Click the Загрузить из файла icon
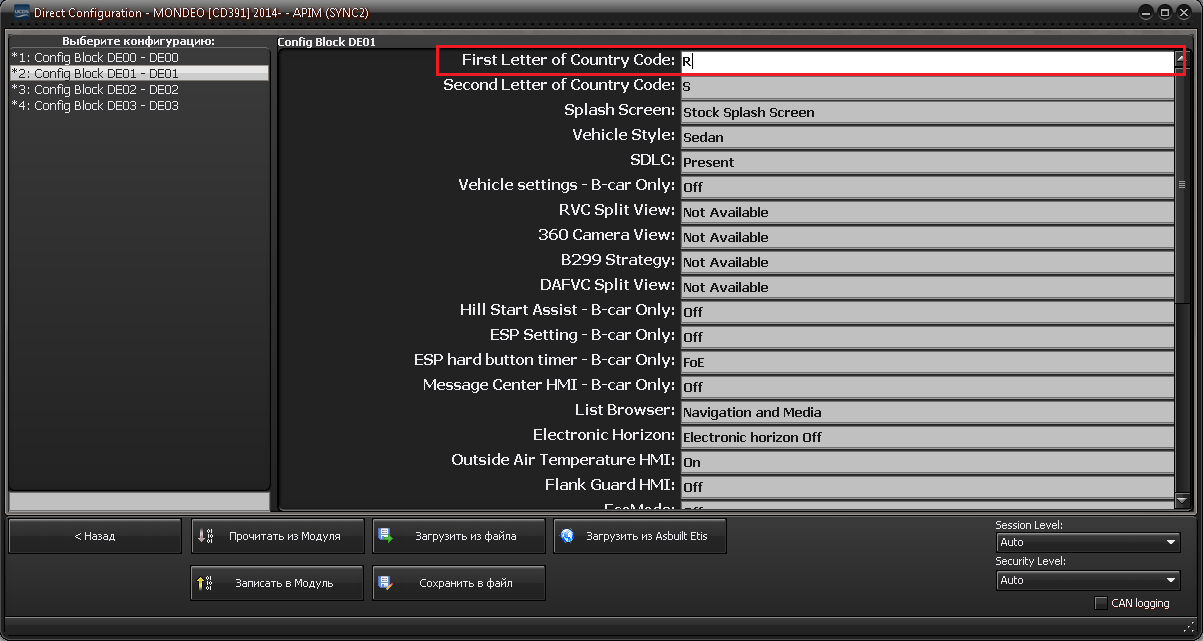This screenshot has height=641, width=1203. (x=386, y=536)
